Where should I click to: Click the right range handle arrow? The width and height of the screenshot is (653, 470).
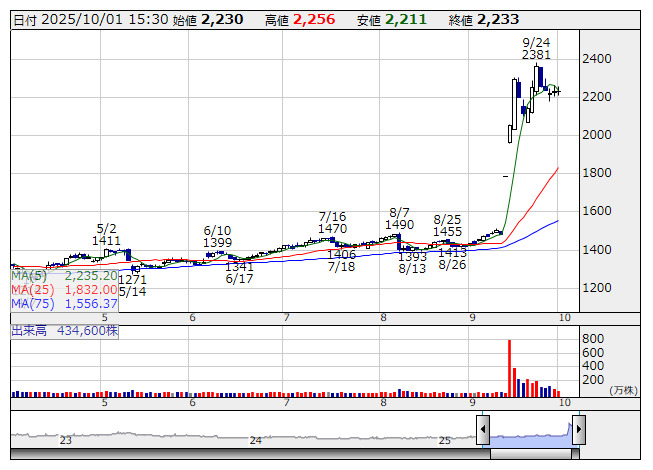[578, 431]
